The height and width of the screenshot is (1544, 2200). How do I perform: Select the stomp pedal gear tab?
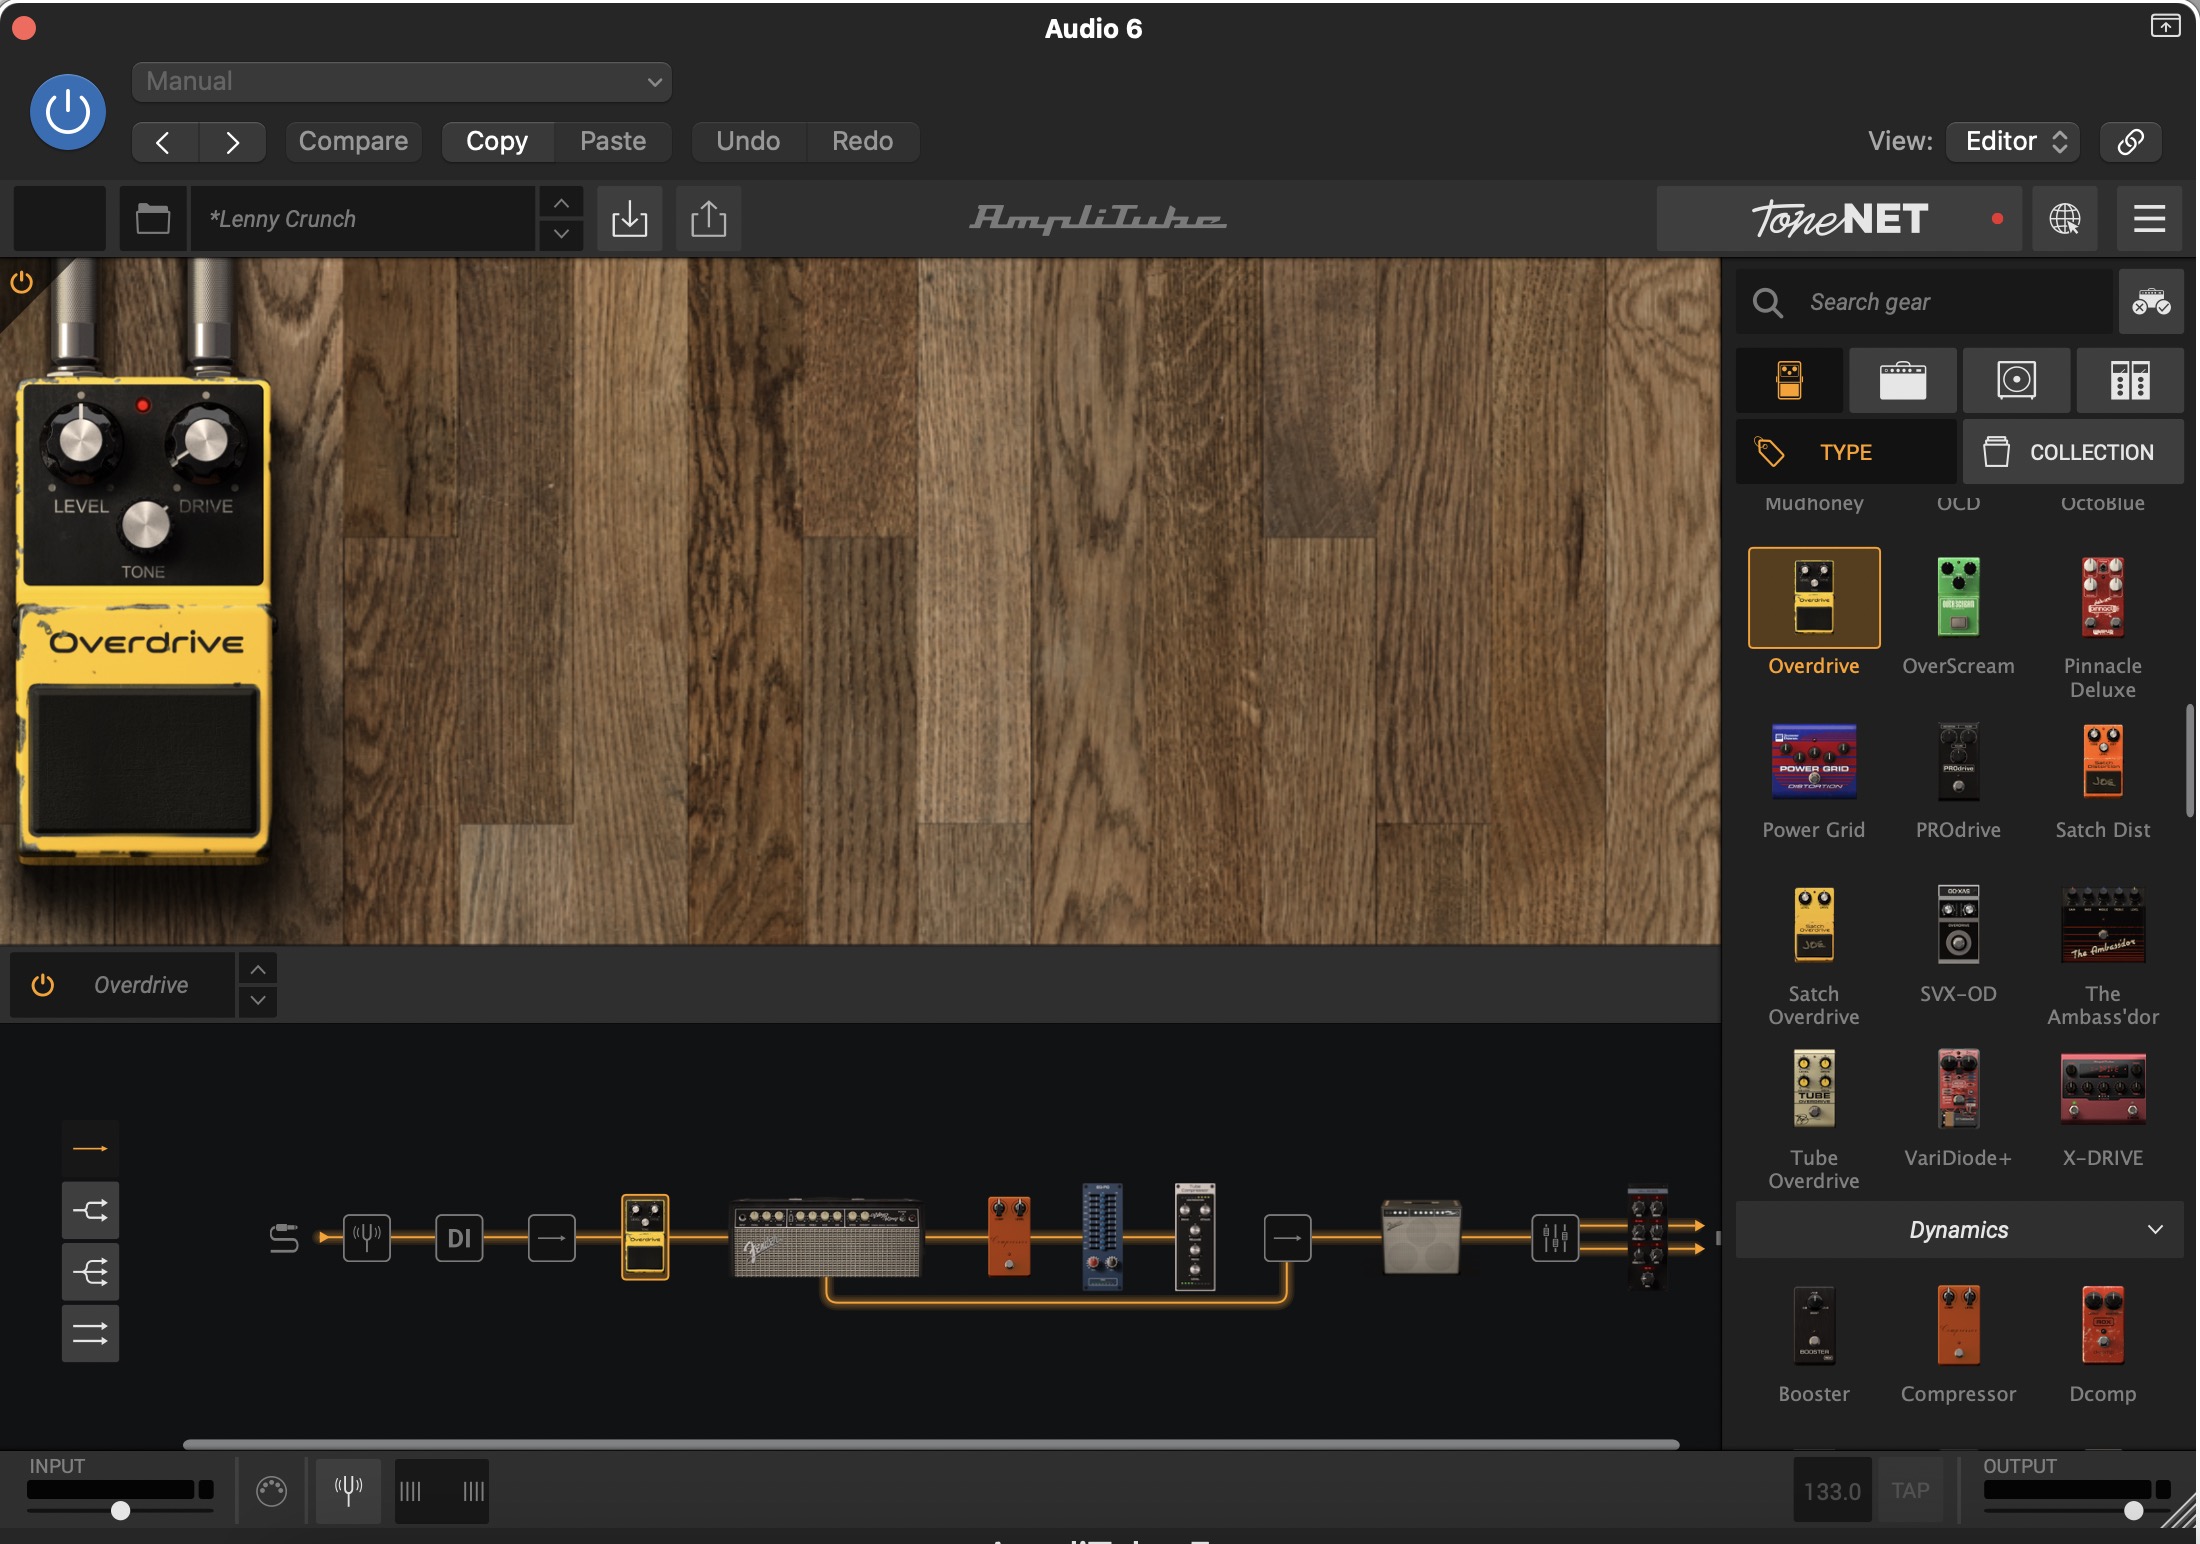[x=1790, y=380]
